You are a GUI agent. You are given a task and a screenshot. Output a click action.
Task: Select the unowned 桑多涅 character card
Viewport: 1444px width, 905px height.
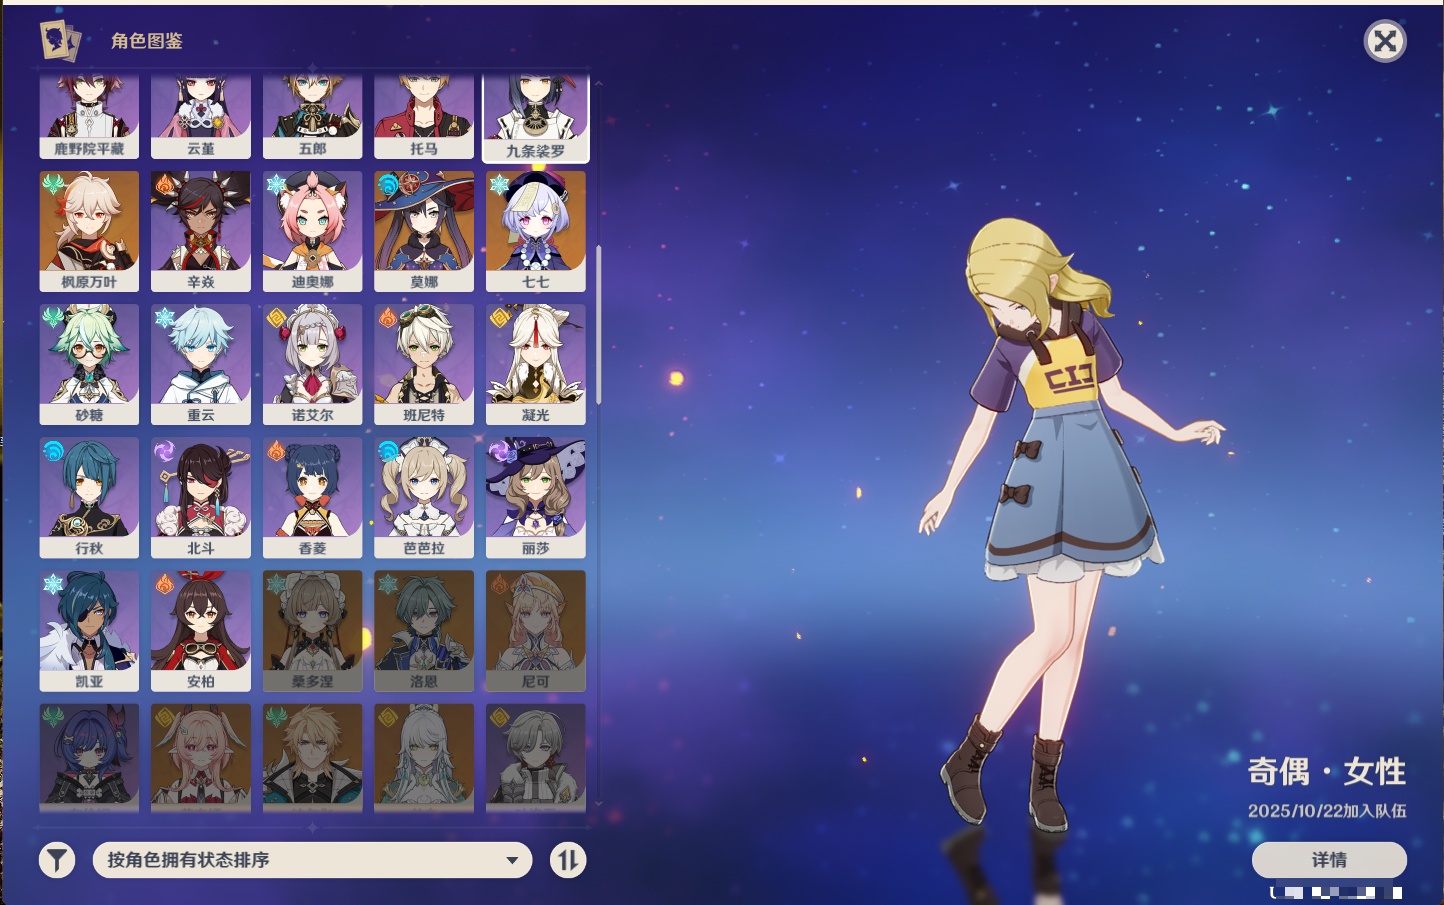(x=313, y=631)
